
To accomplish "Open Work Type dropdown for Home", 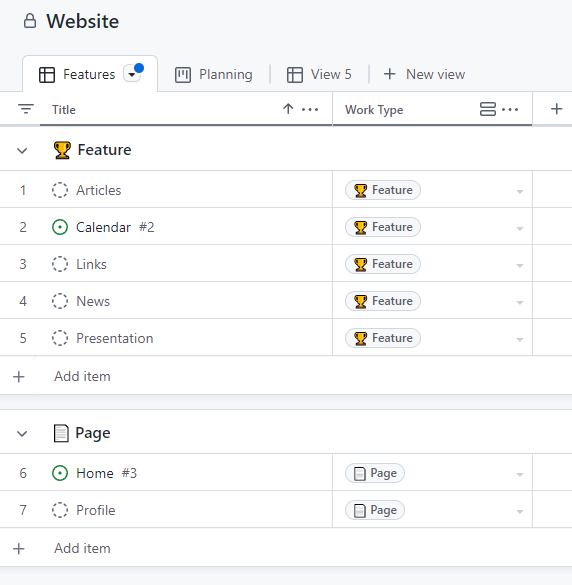I will point(519,474).
